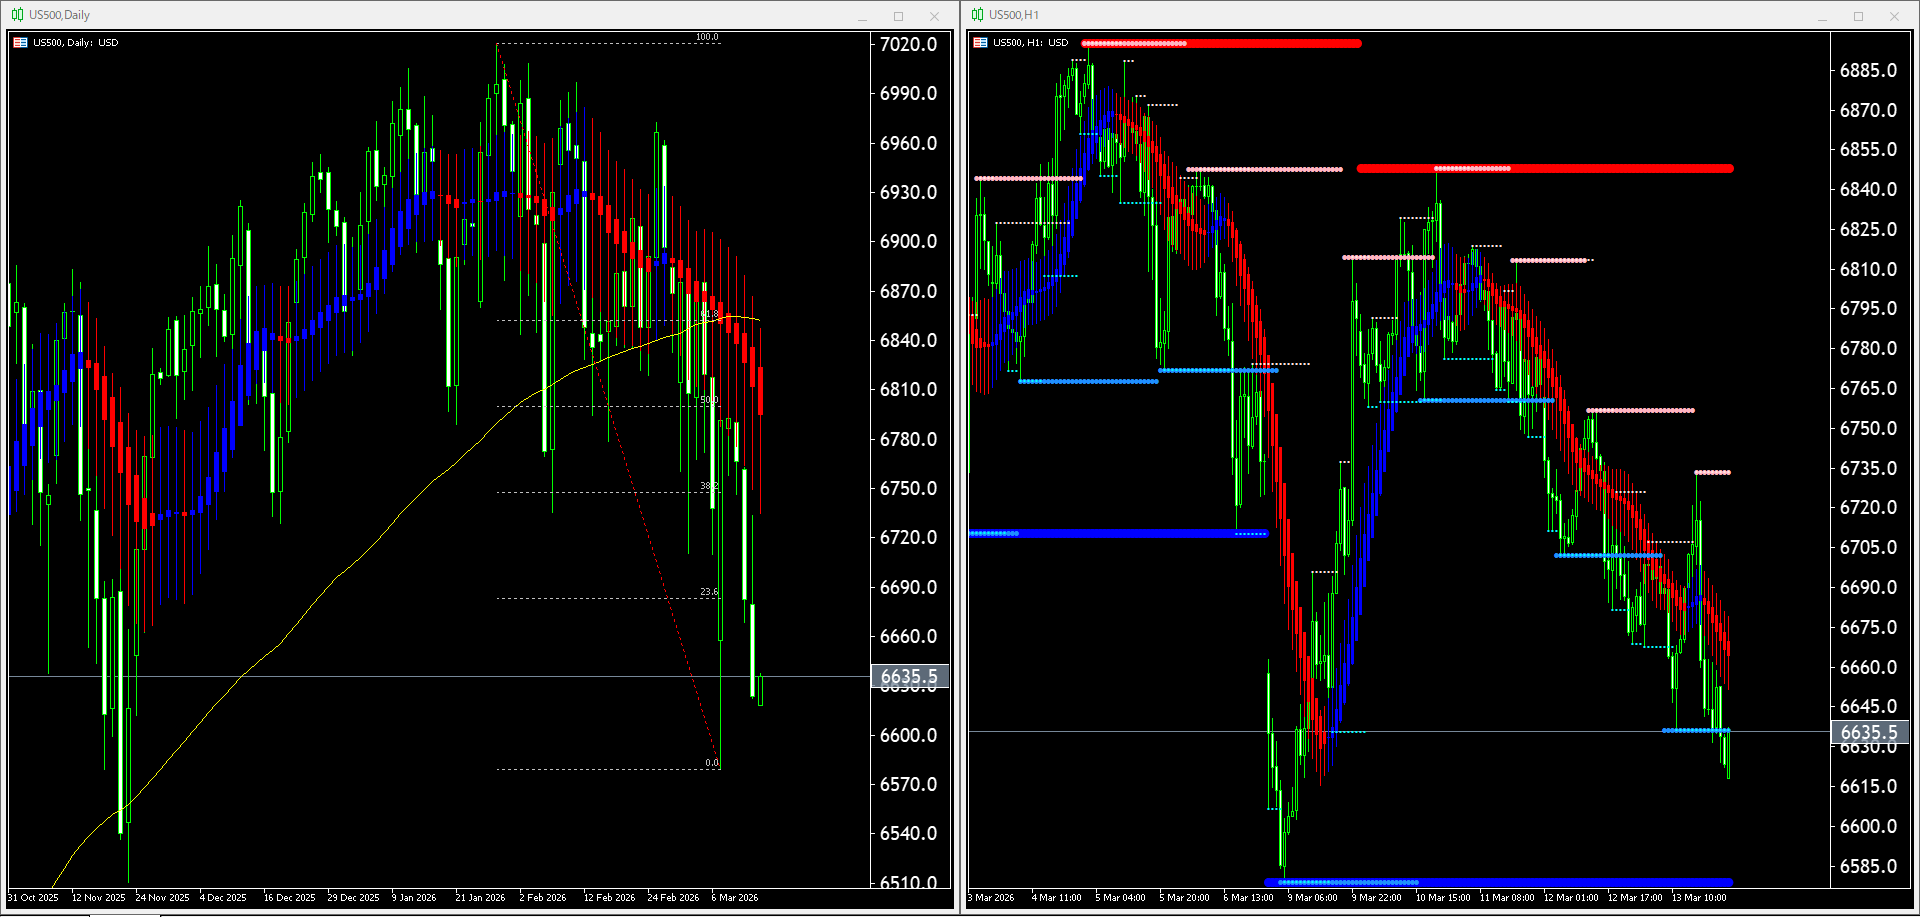Click the 6960.0 price on the Daily scale
Screen dimensions: 1920x917
click(x=909, y=143)
